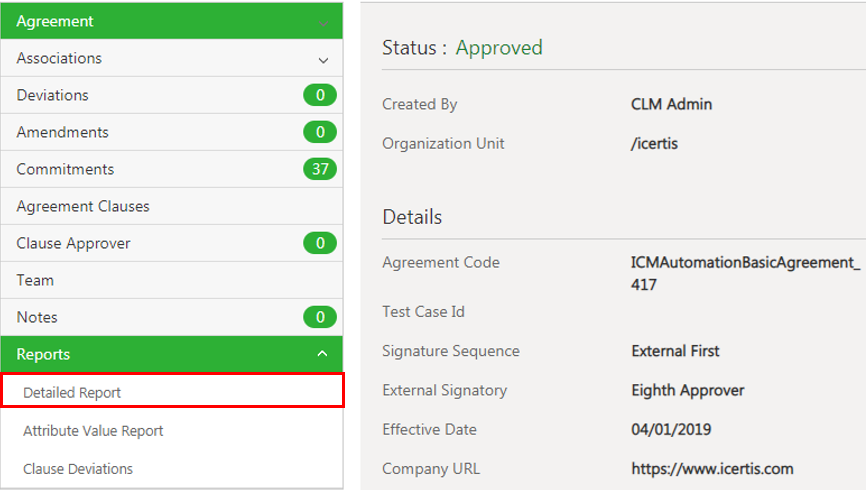Image resolution: width=867 pixels, height=490 pixels.
Task: Open the Detailed Report link
Action: (72, 392)
